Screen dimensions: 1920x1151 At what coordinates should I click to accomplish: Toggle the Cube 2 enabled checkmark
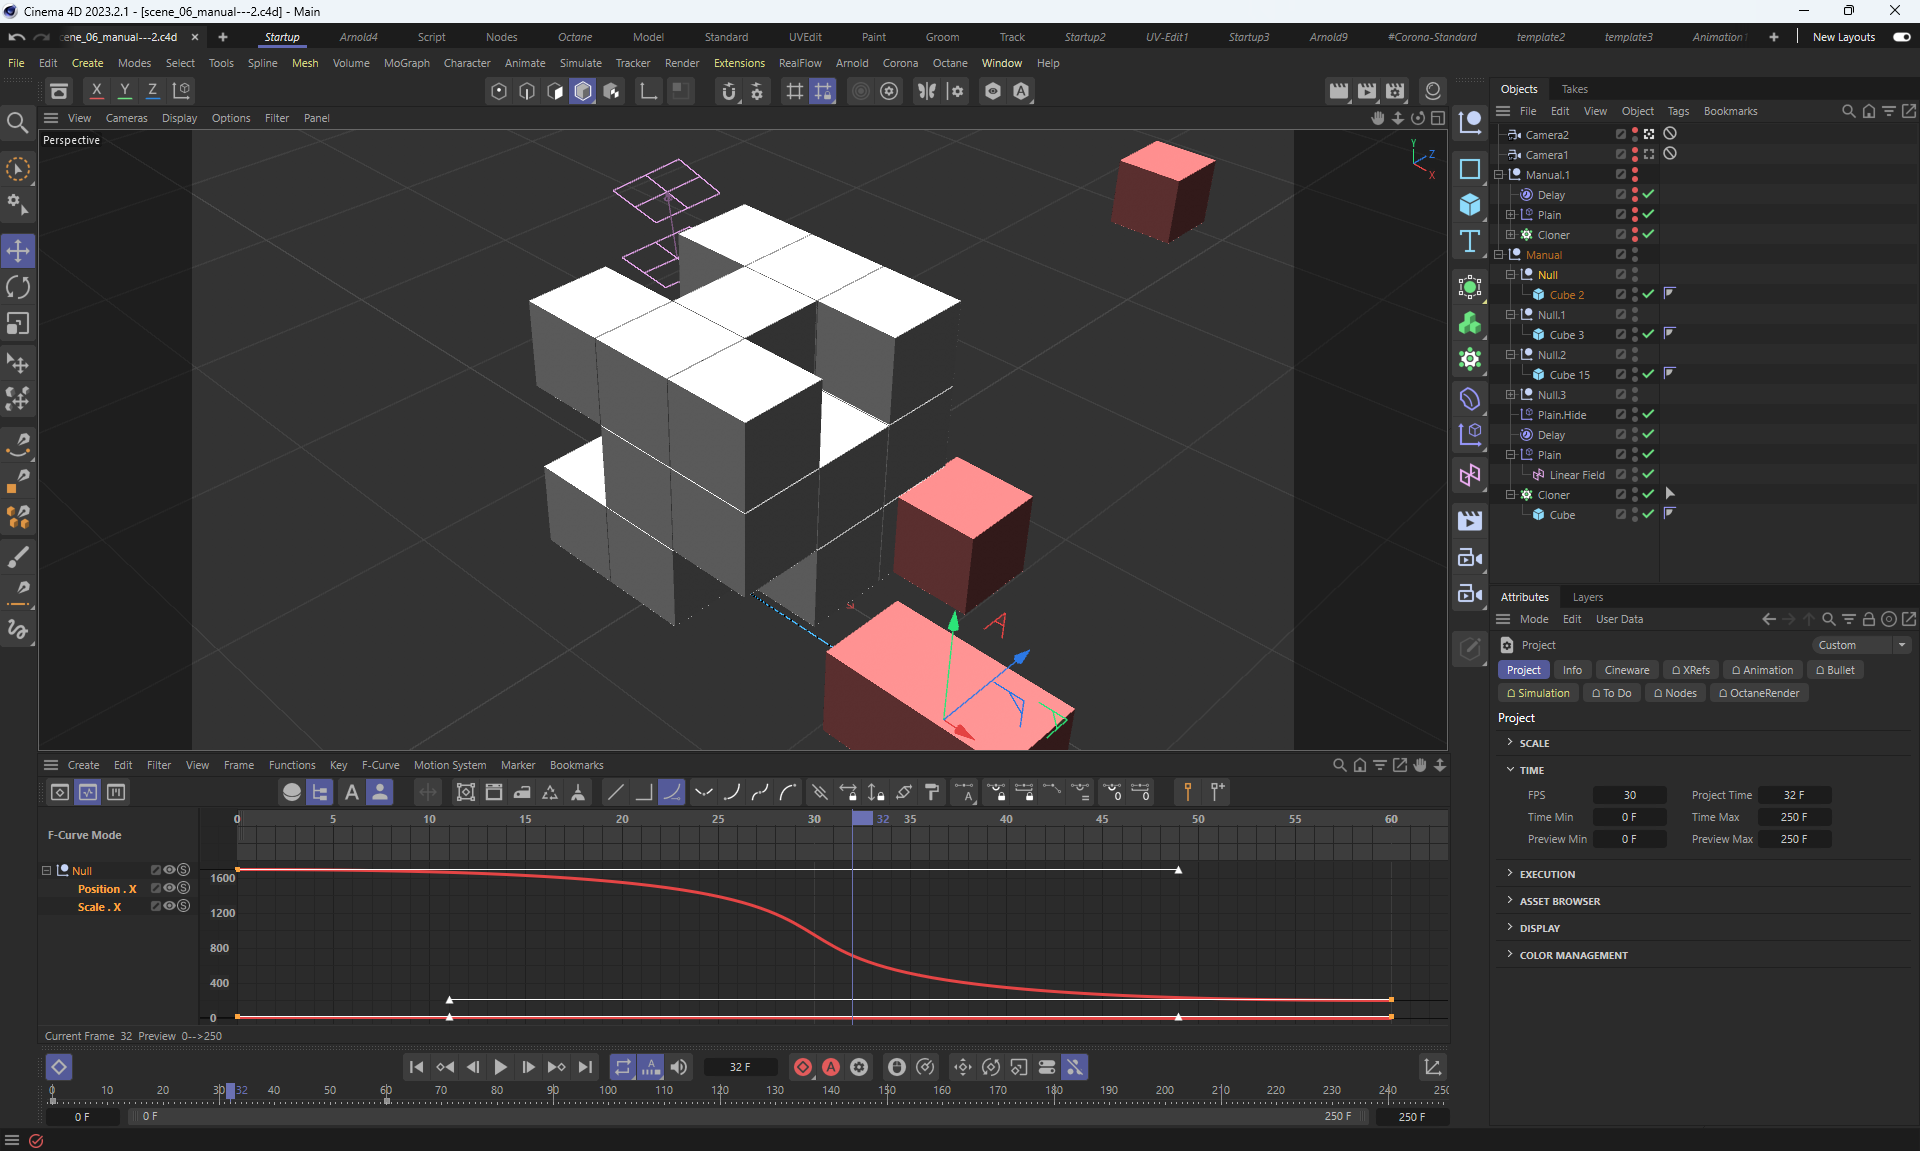pos(1648,294)
